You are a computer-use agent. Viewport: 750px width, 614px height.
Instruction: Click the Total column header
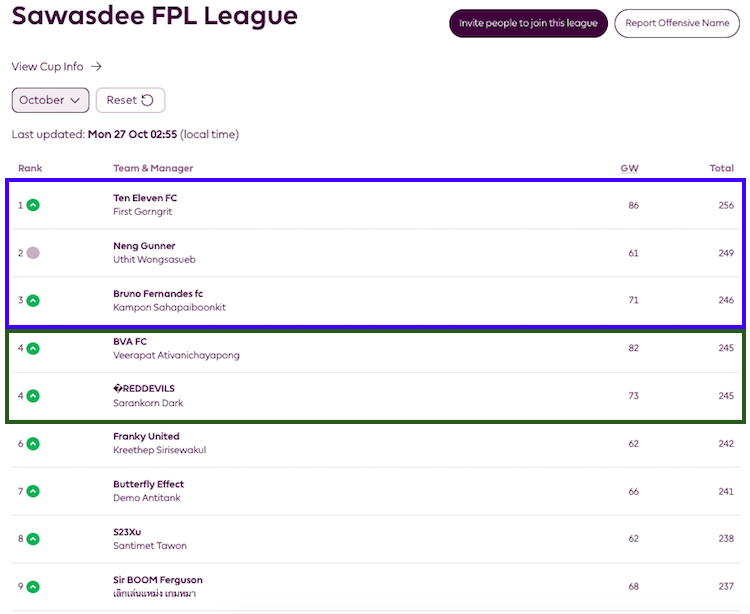(x=721, y=168)
